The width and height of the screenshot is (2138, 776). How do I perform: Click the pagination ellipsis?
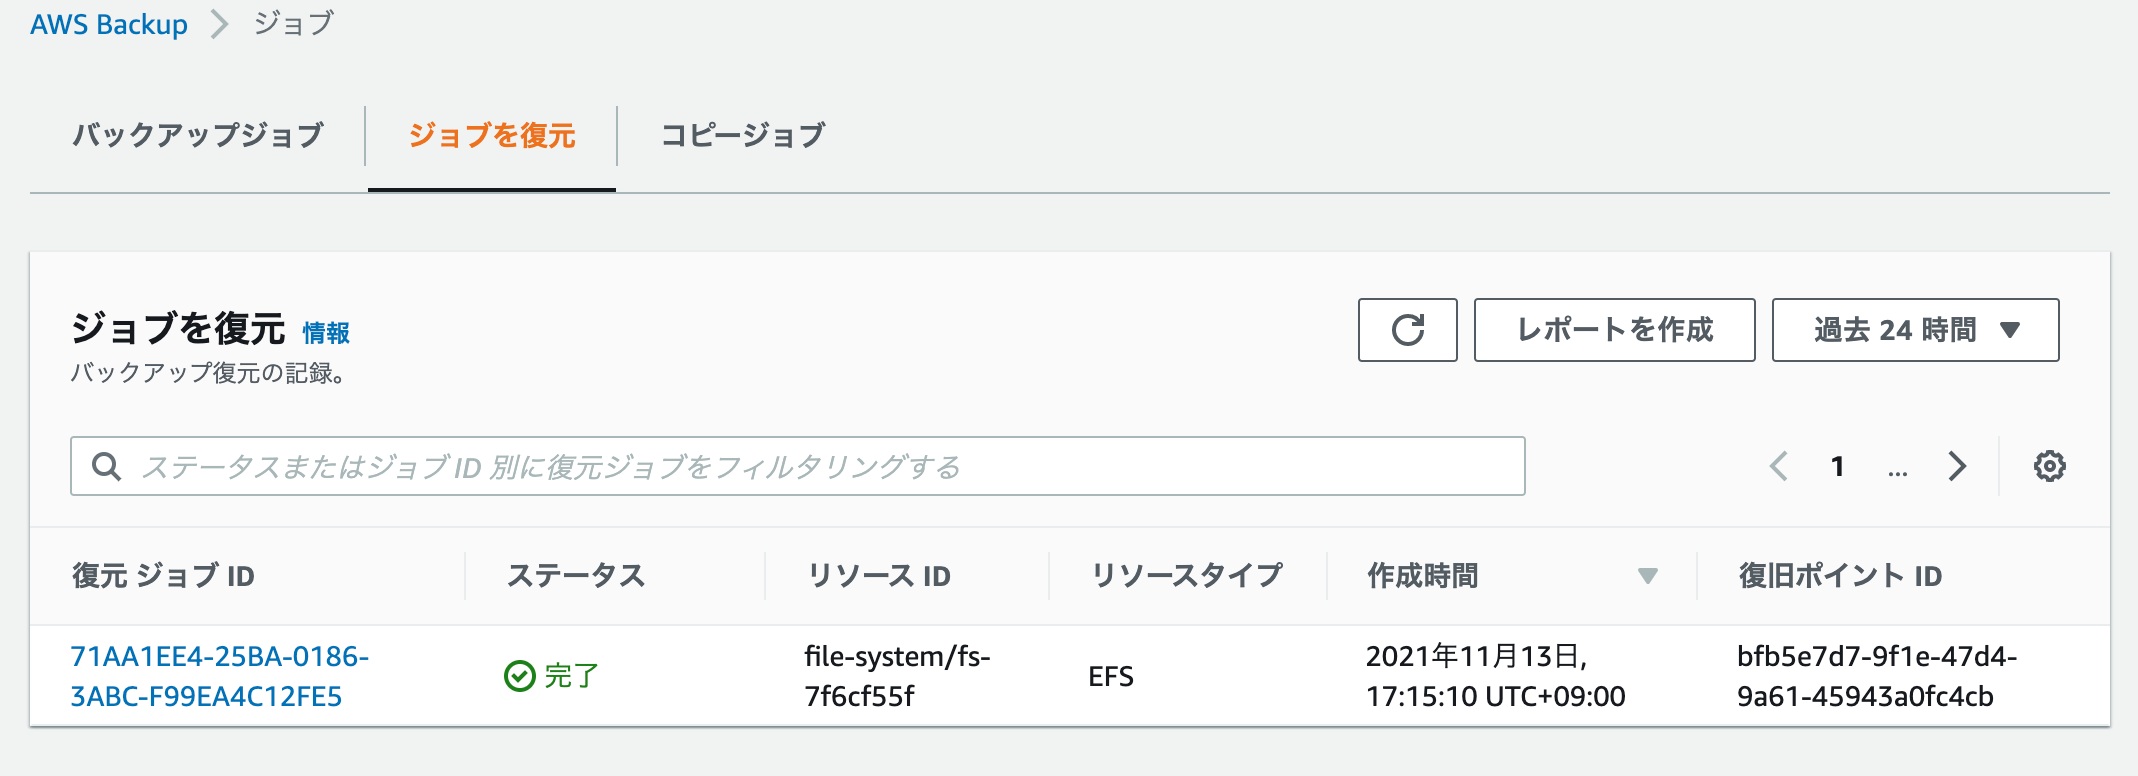1897,470
